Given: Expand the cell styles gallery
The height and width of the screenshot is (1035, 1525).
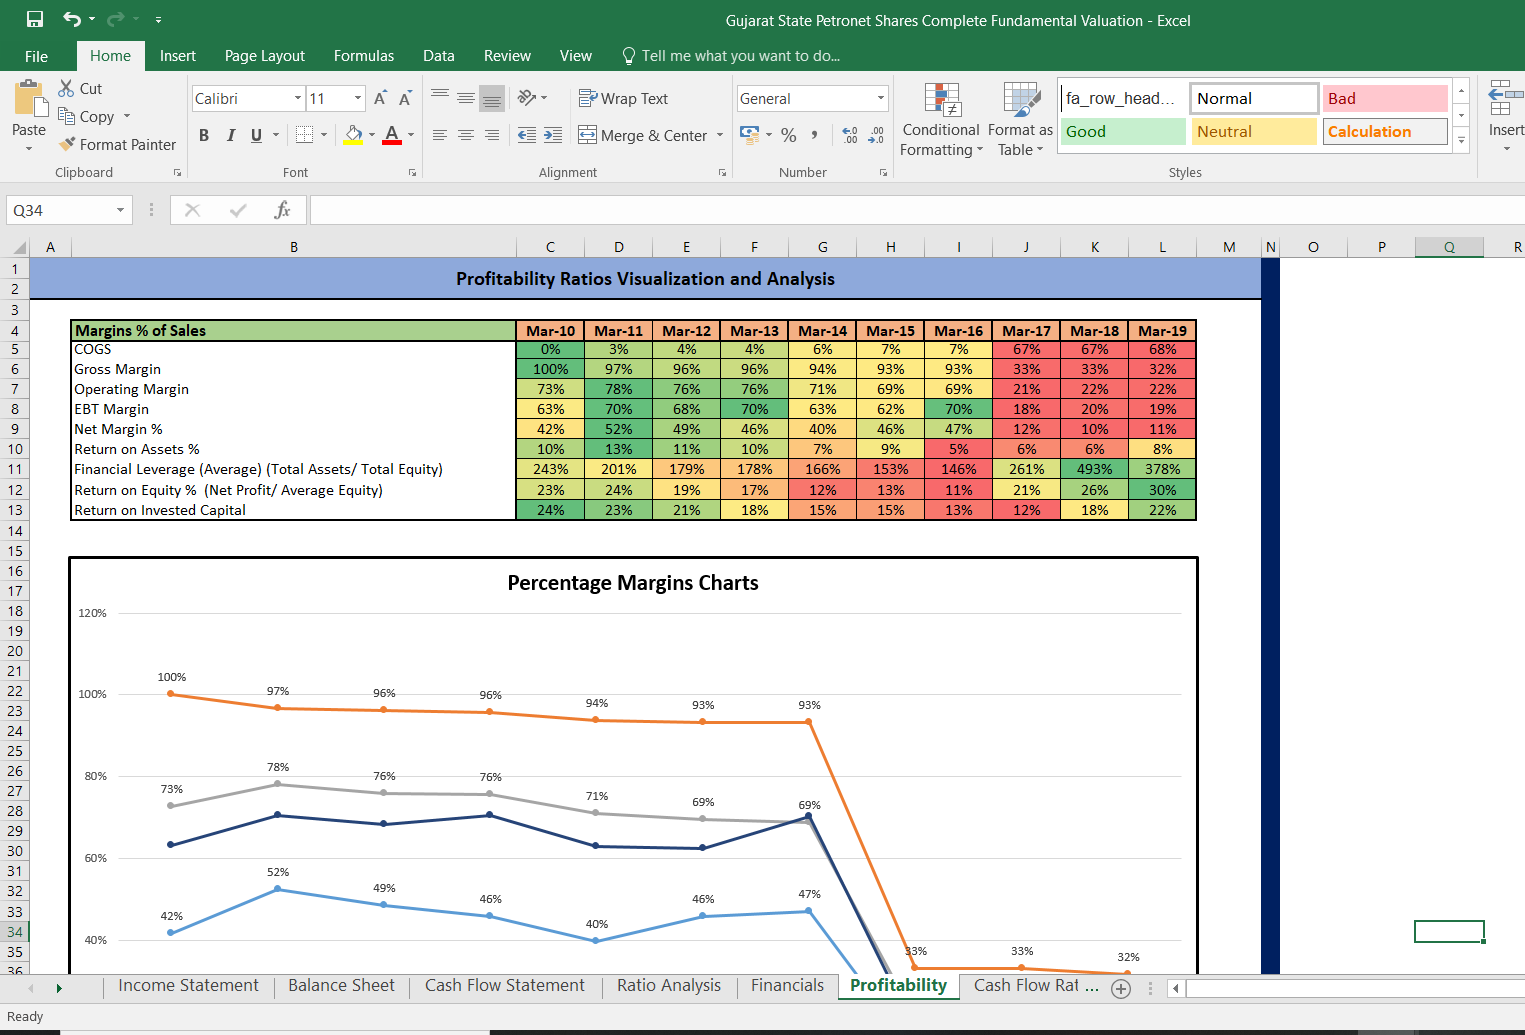Looking at the screenshot, I should (1461, 141).
